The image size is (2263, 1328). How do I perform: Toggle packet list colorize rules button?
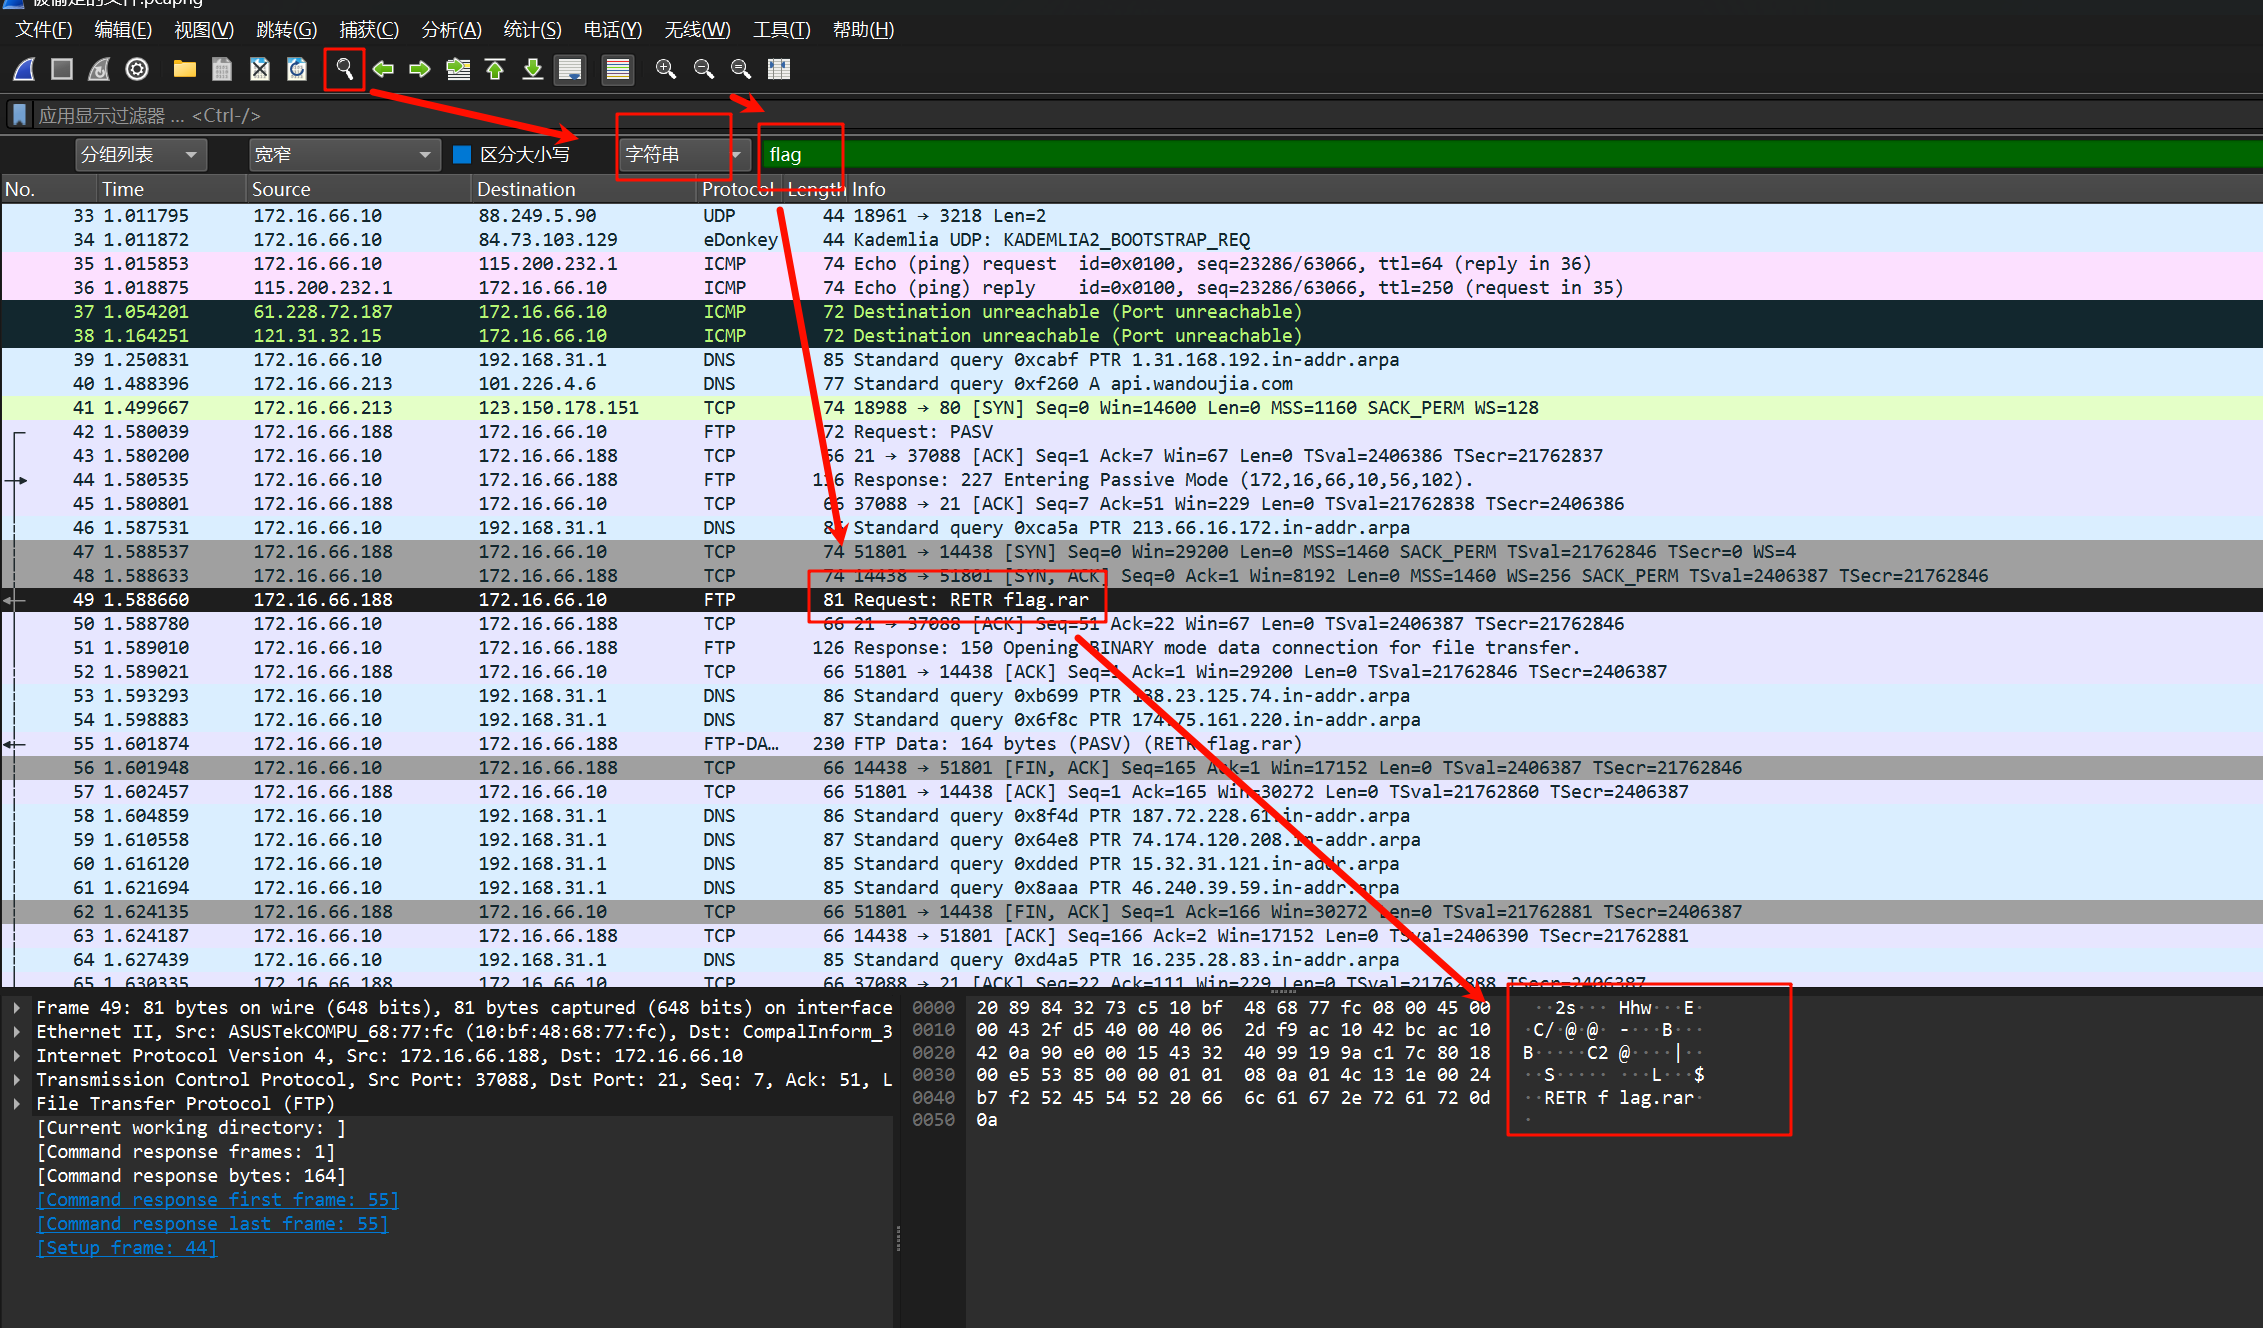coord(618,69)
